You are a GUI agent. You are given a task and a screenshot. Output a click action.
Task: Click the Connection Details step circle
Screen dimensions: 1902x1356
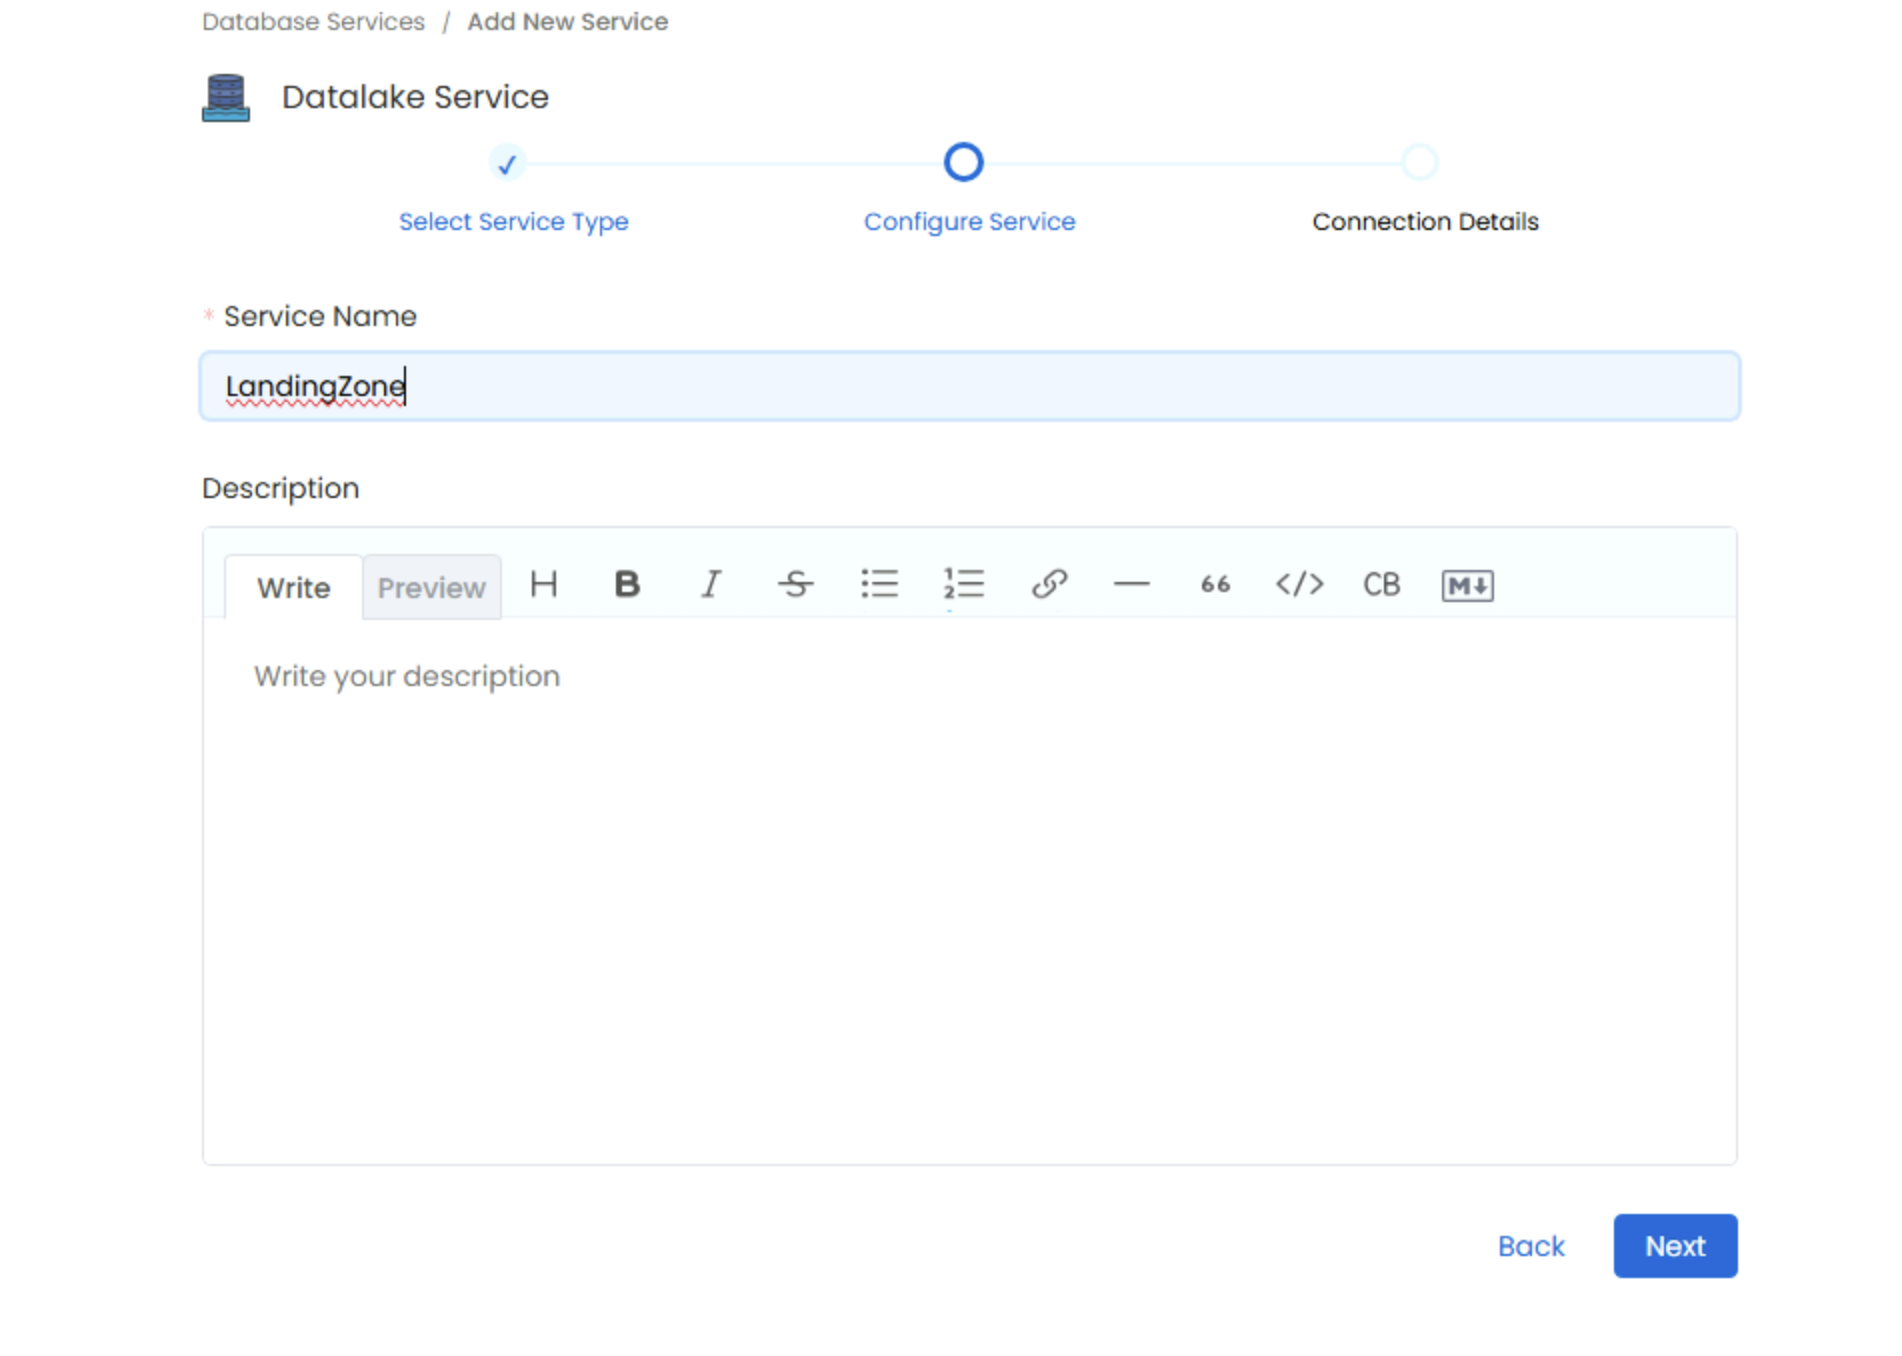click(x=1419, y=162)
